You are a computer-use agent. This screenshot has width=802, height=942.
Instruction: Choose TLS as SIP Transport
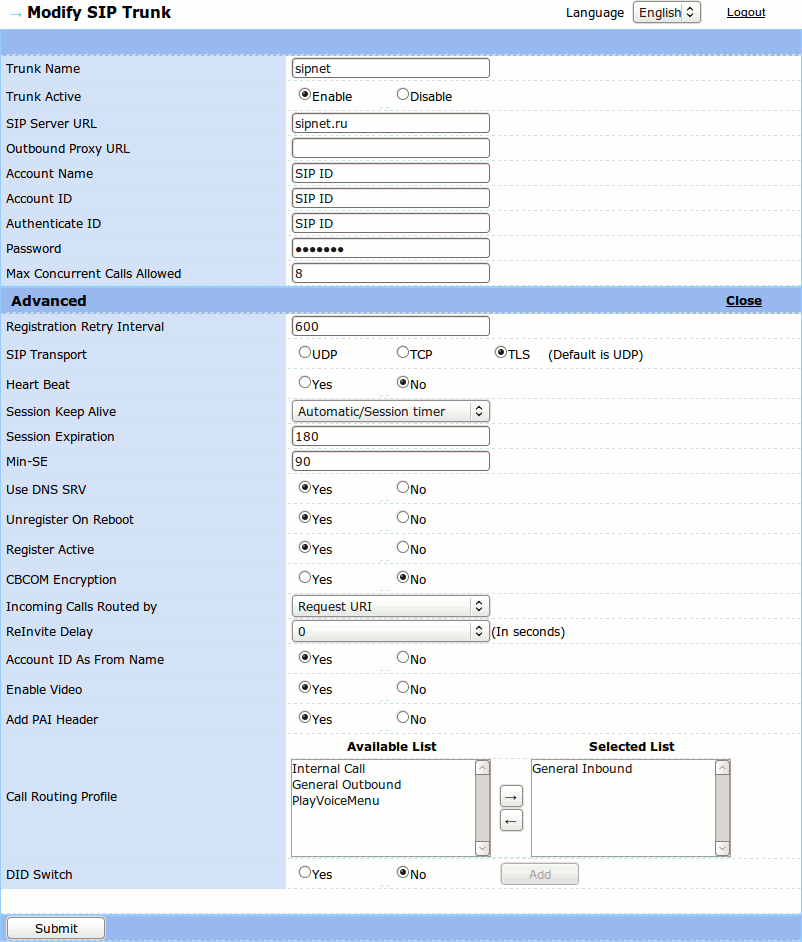[500, 352]
